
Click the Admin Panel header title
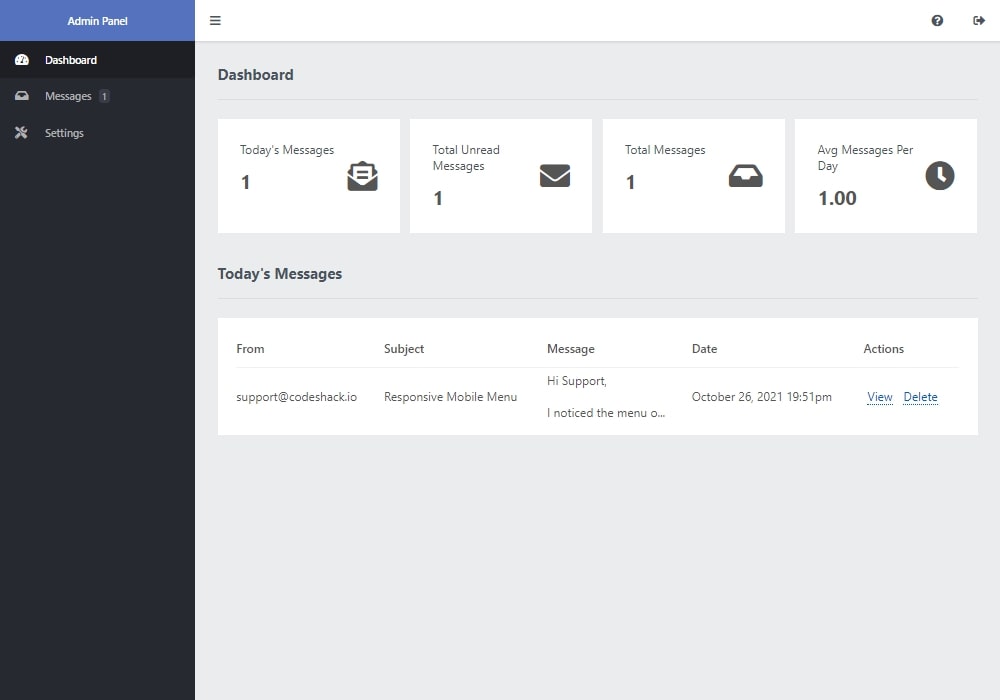(98, 21)
